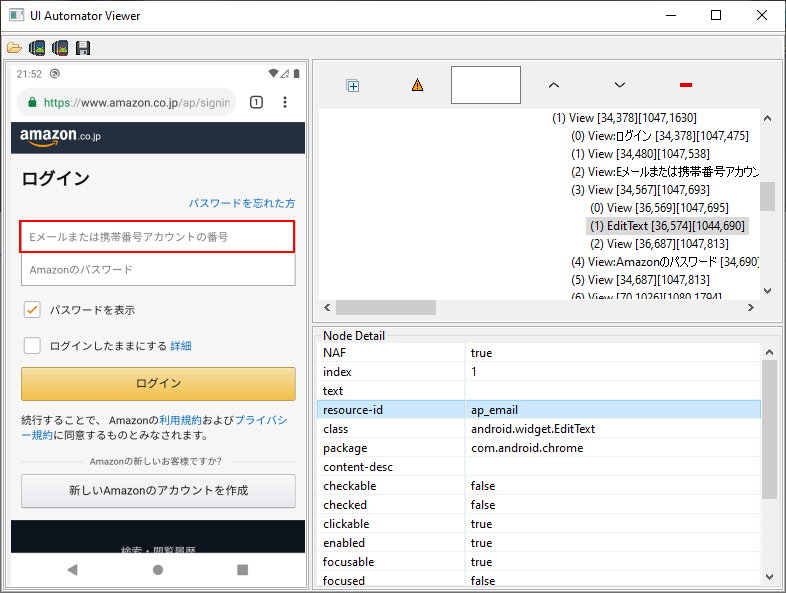Screen dimensions: 786x593
Task: Click Node Detail scrollbar up arrow
Action: [769, 352]
